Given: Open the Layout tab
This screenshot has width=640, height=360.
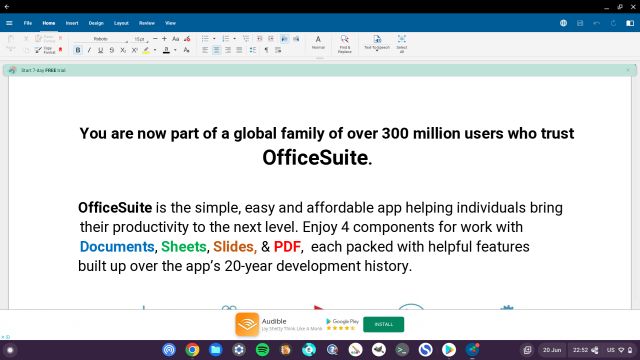Looking at the screenshot, I should click(121, 23).
